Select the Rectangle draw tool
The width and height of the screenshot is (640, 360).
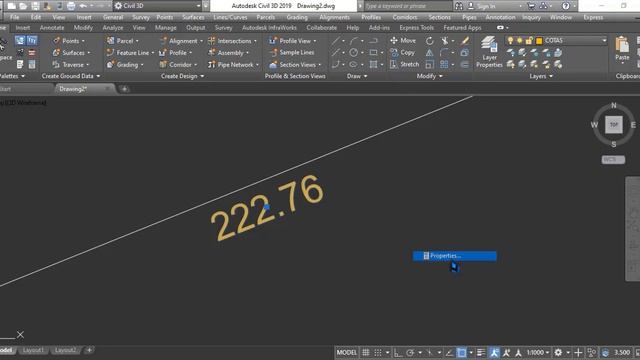[x=373, y=53]
